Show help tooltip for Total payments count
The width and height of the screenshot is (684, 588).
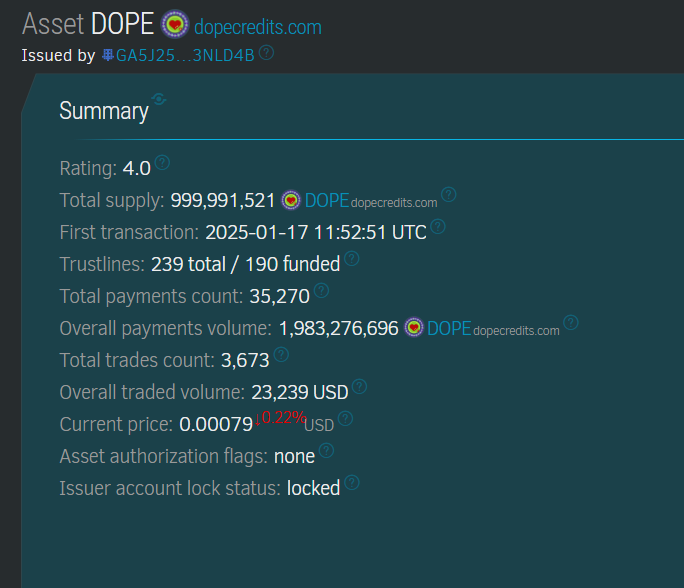[321, 291]
